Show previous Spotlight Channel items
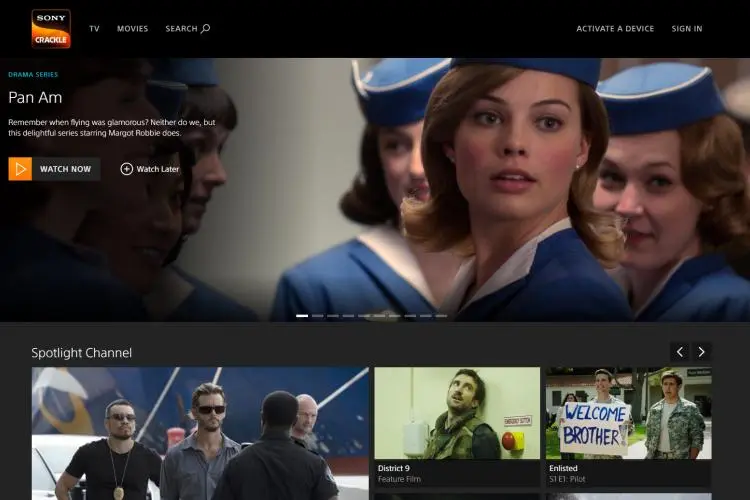This screenshot has height=500, width=750. 680,352
